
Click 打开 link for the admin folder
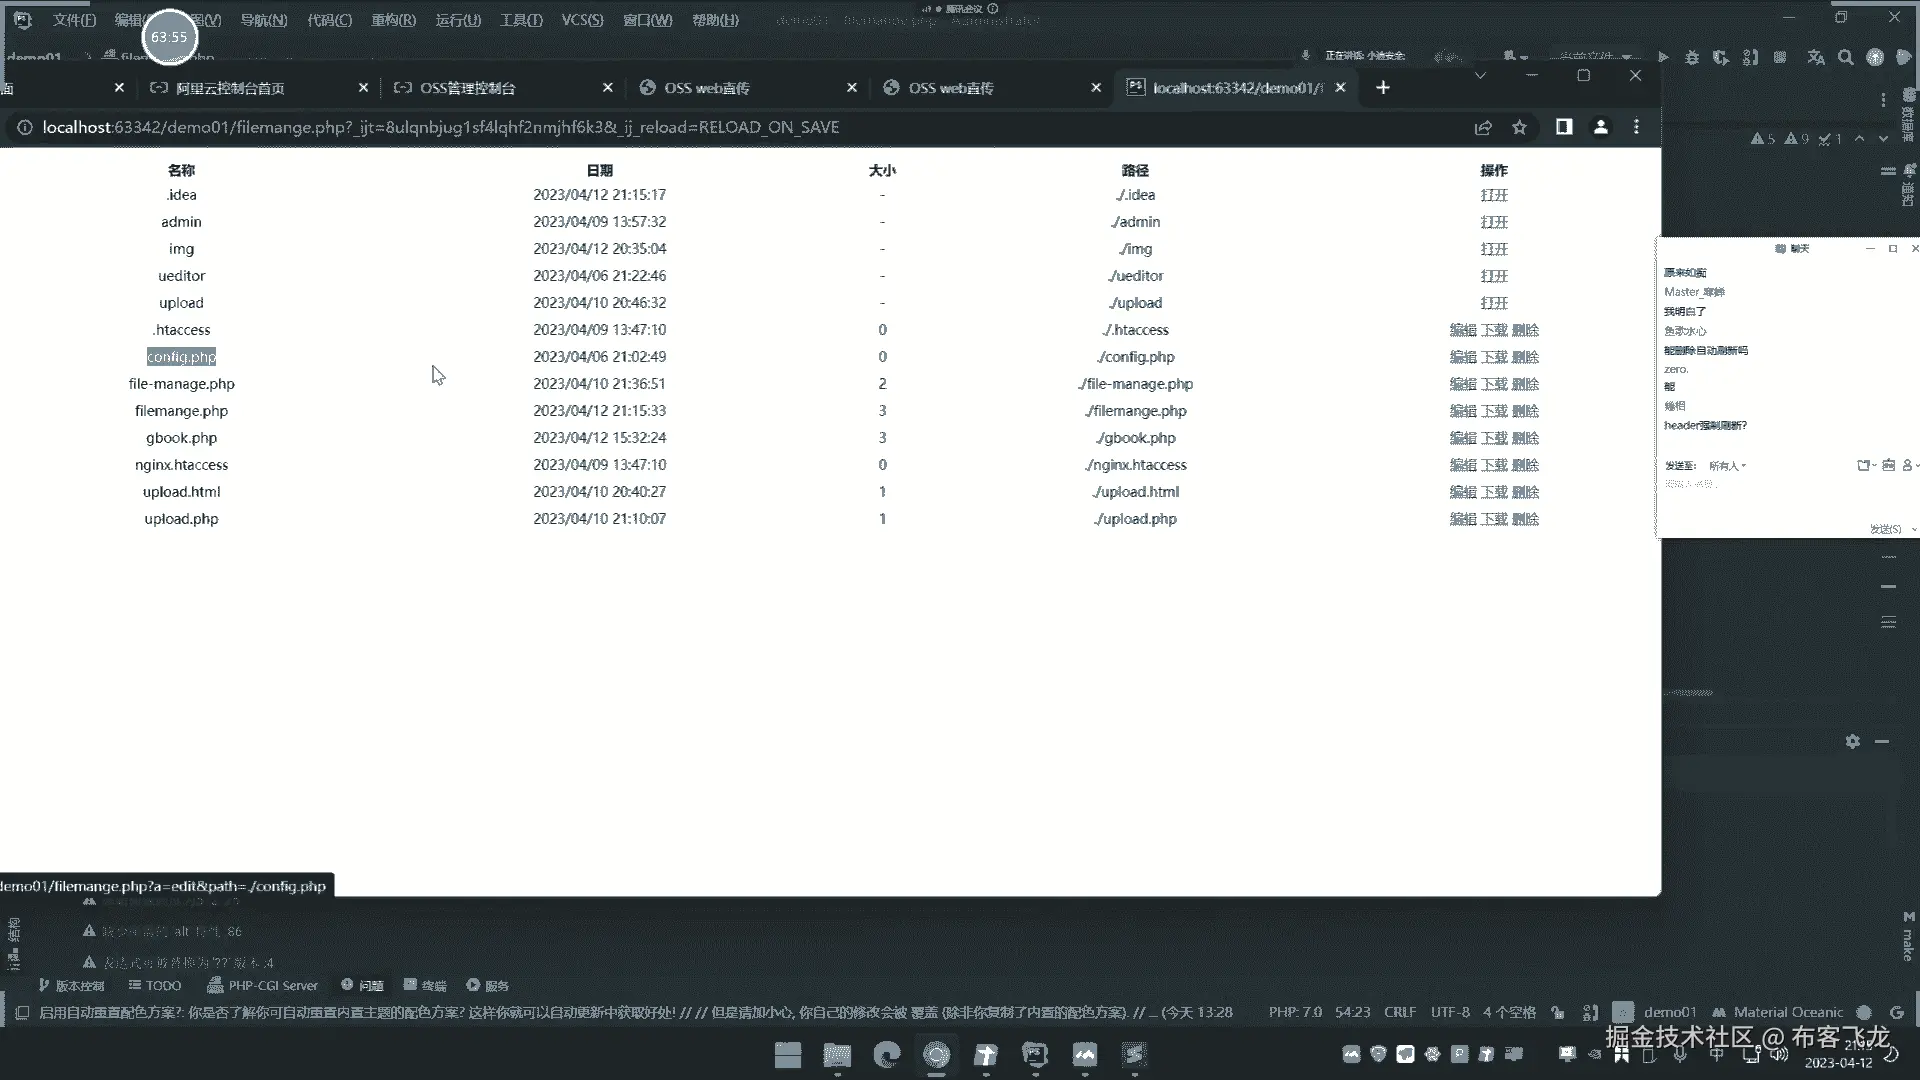[x=1494, y=222]
